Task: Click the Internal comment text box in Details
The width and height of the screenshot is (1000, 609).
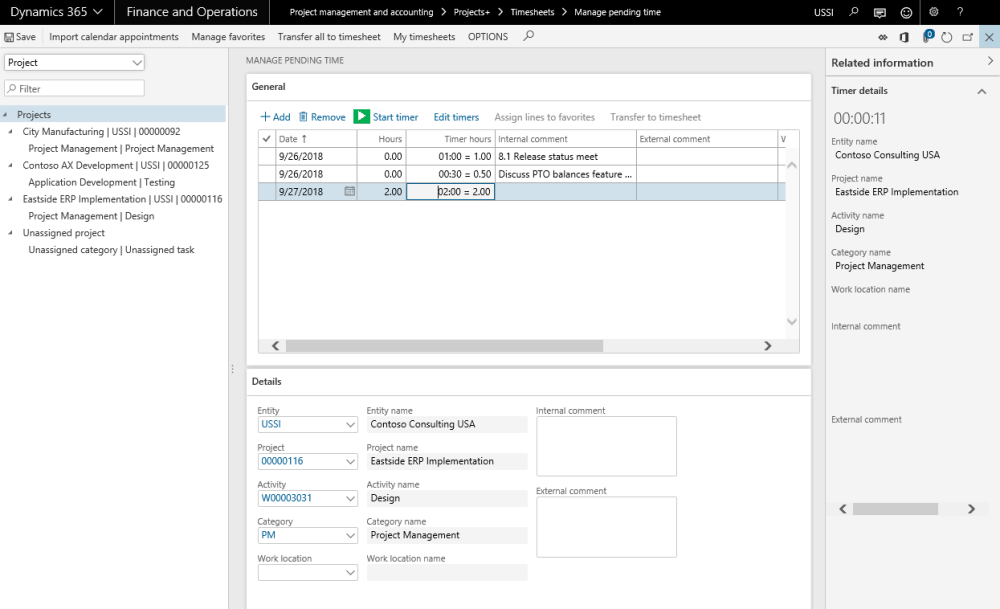Action: [607, 446]
